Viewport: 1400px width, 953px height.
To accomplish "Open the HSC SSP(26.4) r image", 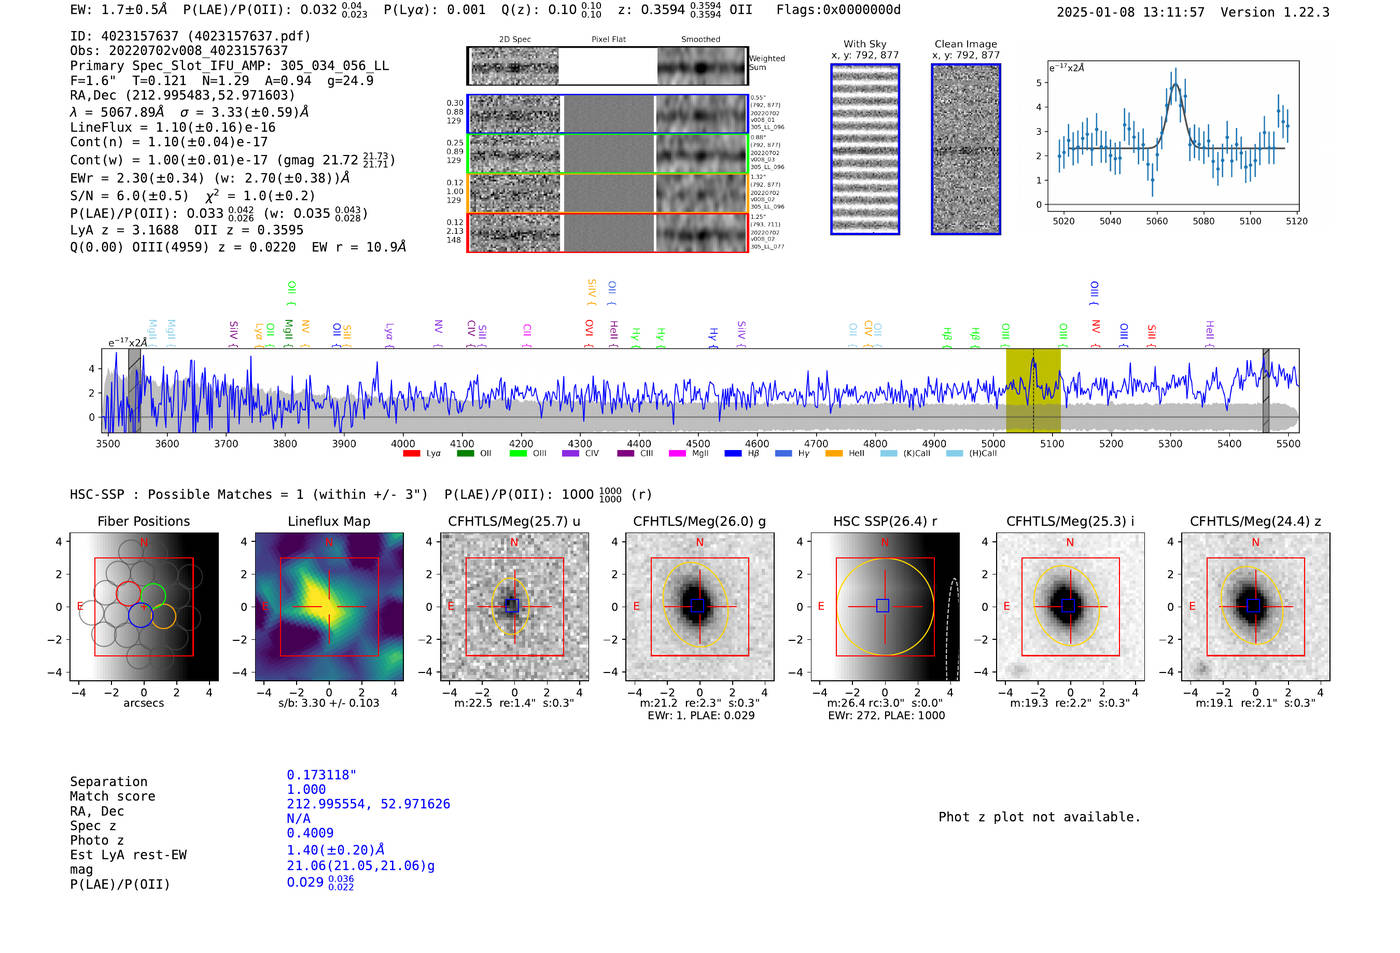I will point(884,607).
